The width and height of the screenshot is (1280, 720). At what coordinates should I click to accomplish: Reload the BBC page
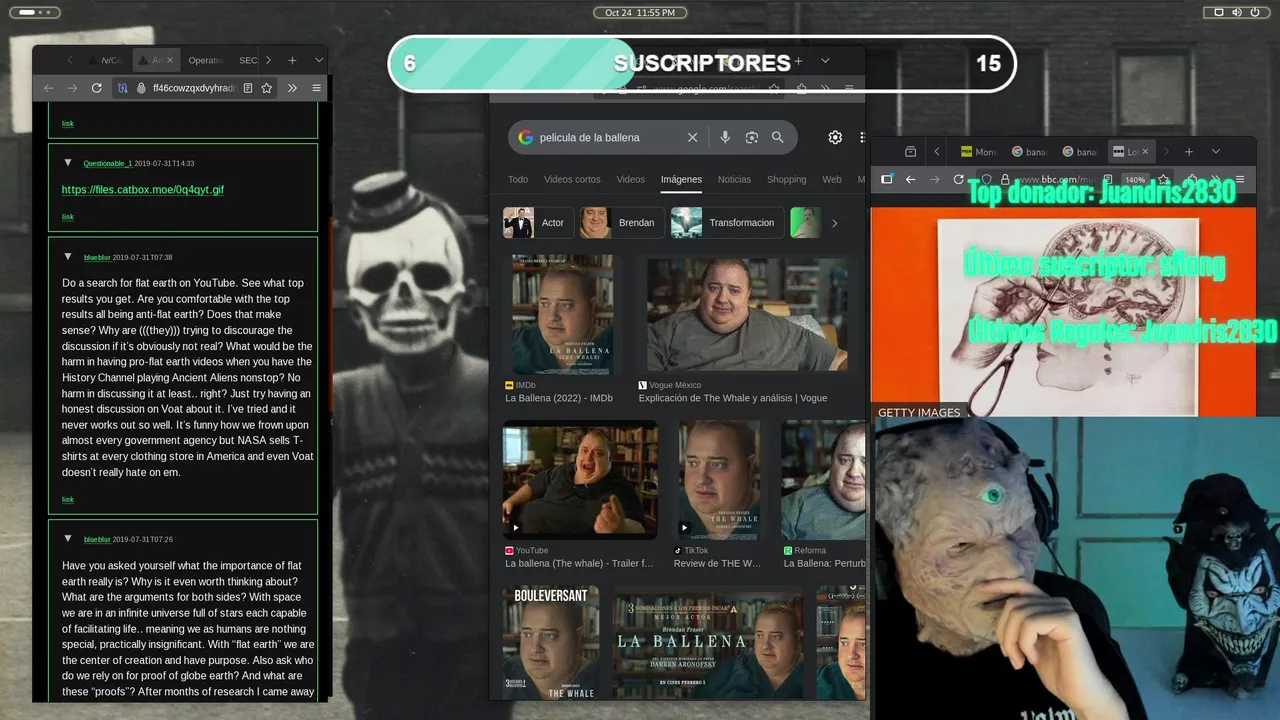959,179
